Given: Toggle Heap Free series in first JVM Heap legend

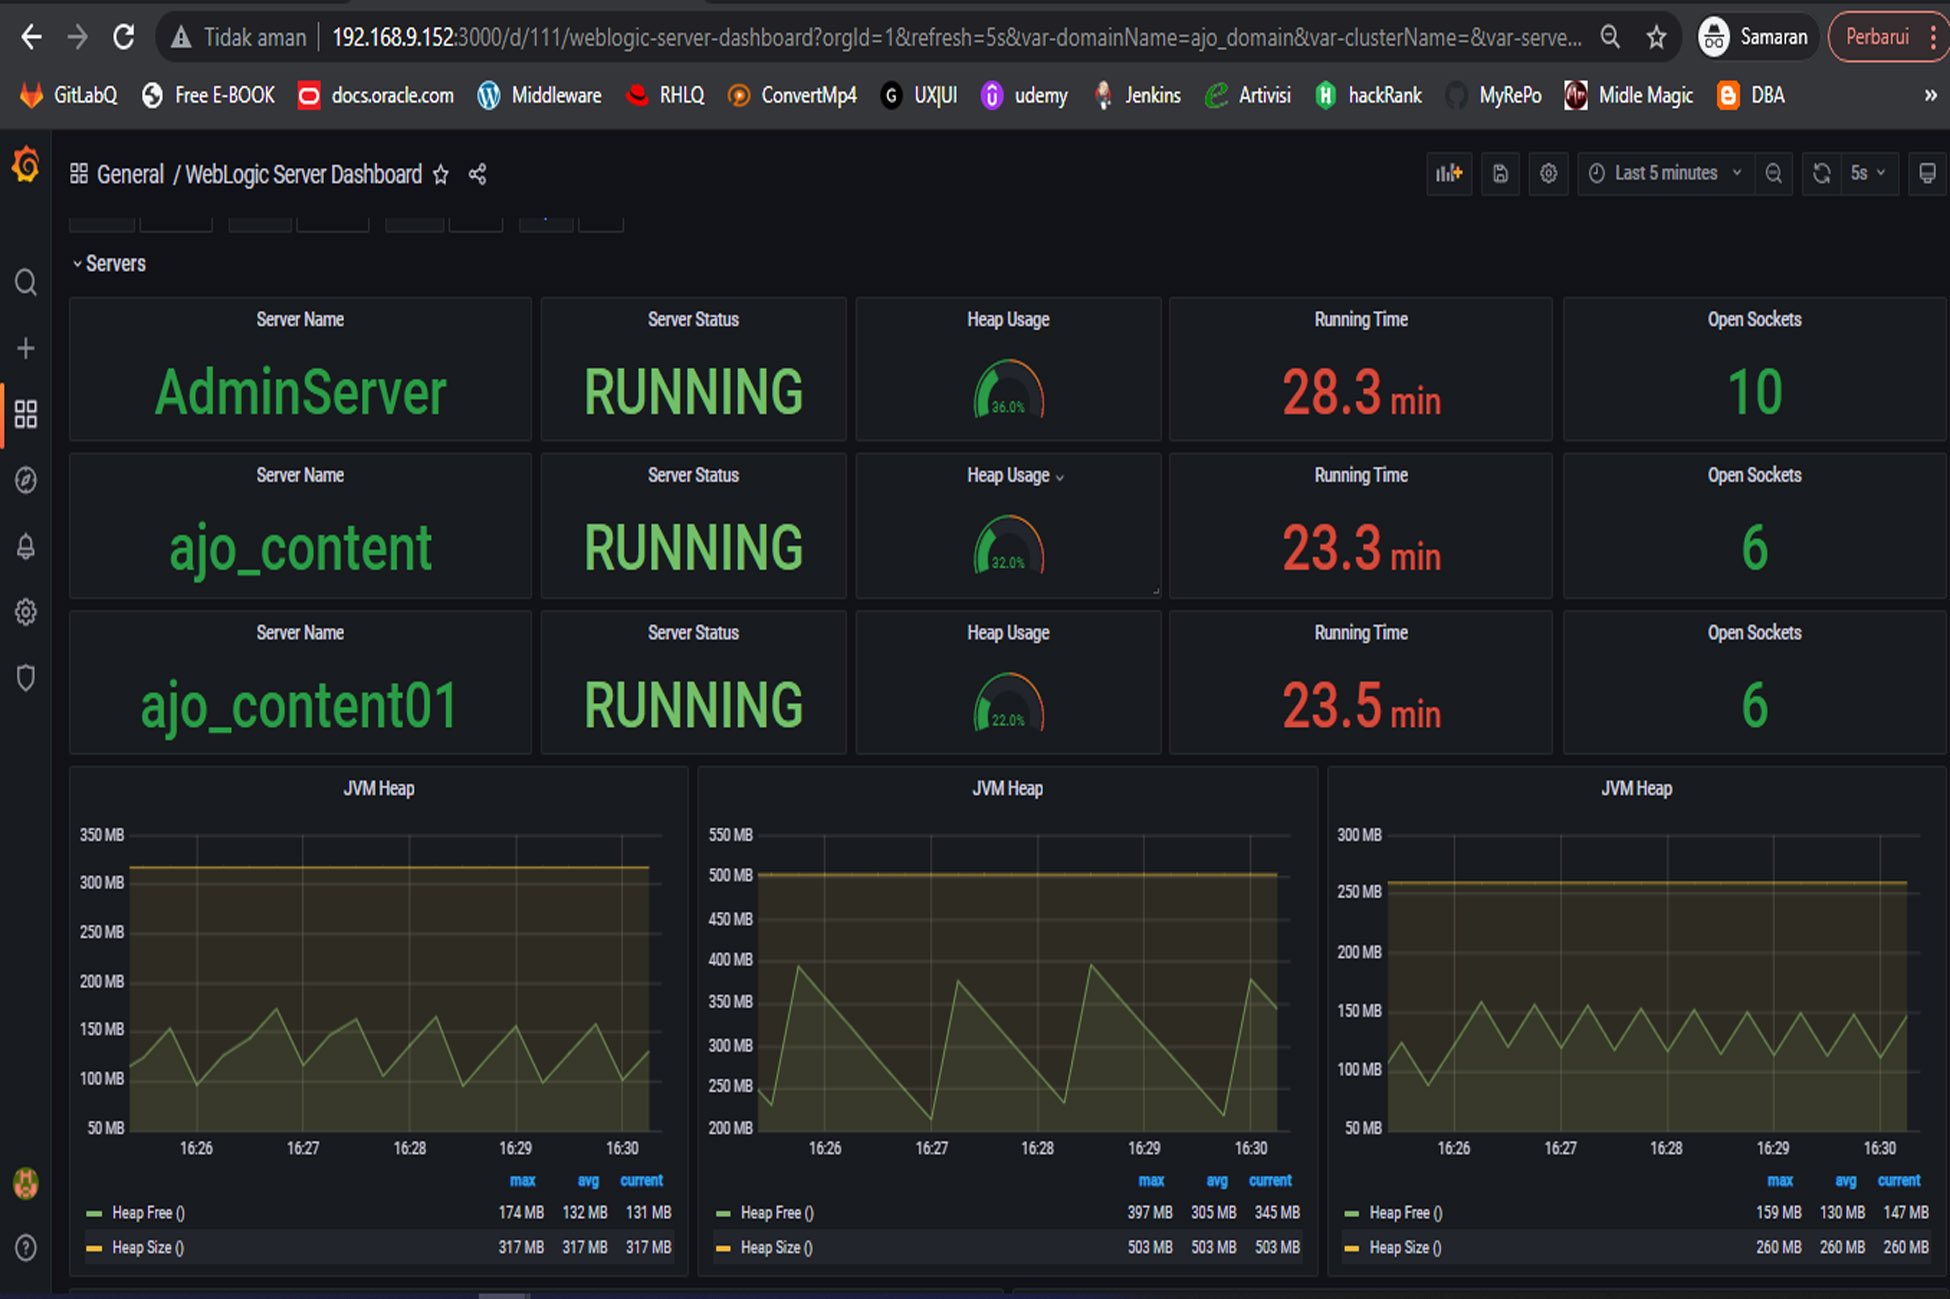Looking at the screenshot, I should [148, 1213].
